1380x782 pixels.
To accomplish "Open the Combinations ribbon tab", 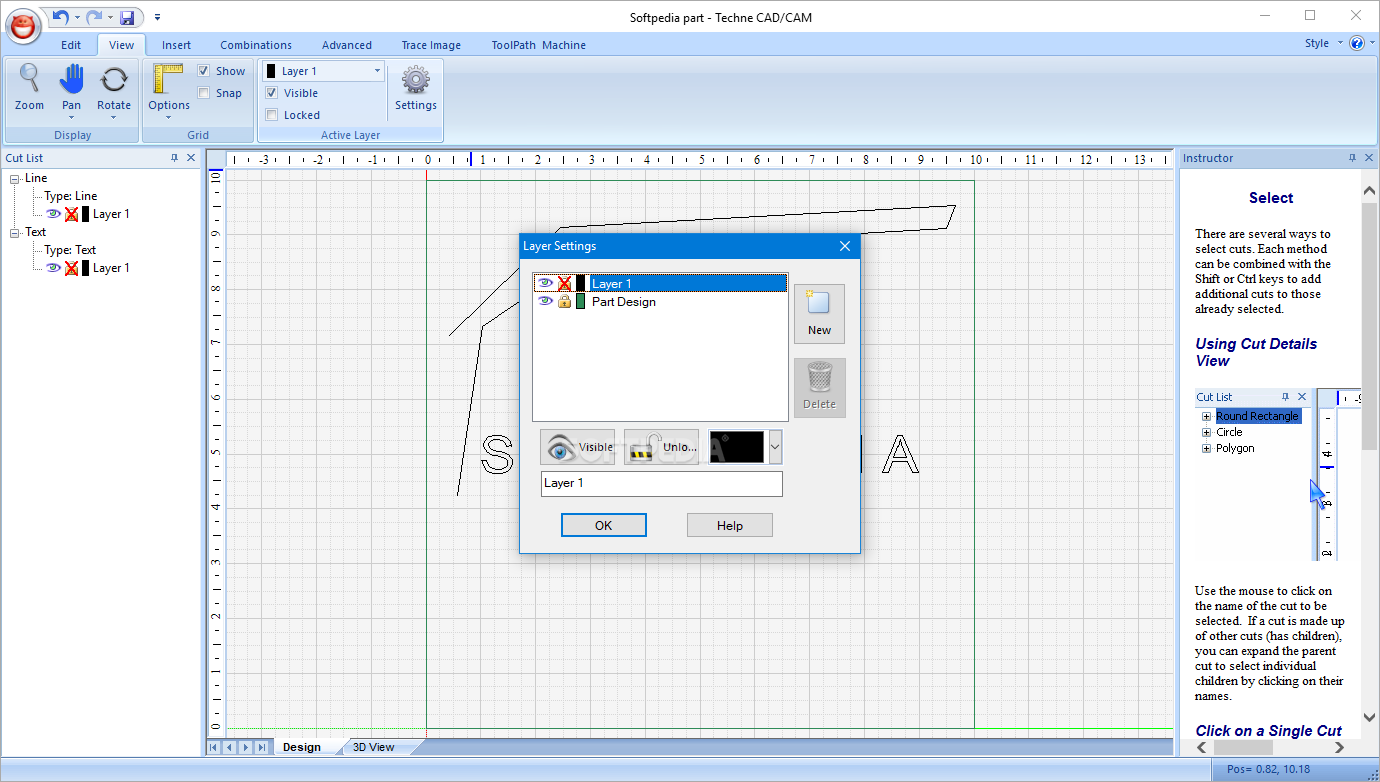I will [x=256, y=45].
